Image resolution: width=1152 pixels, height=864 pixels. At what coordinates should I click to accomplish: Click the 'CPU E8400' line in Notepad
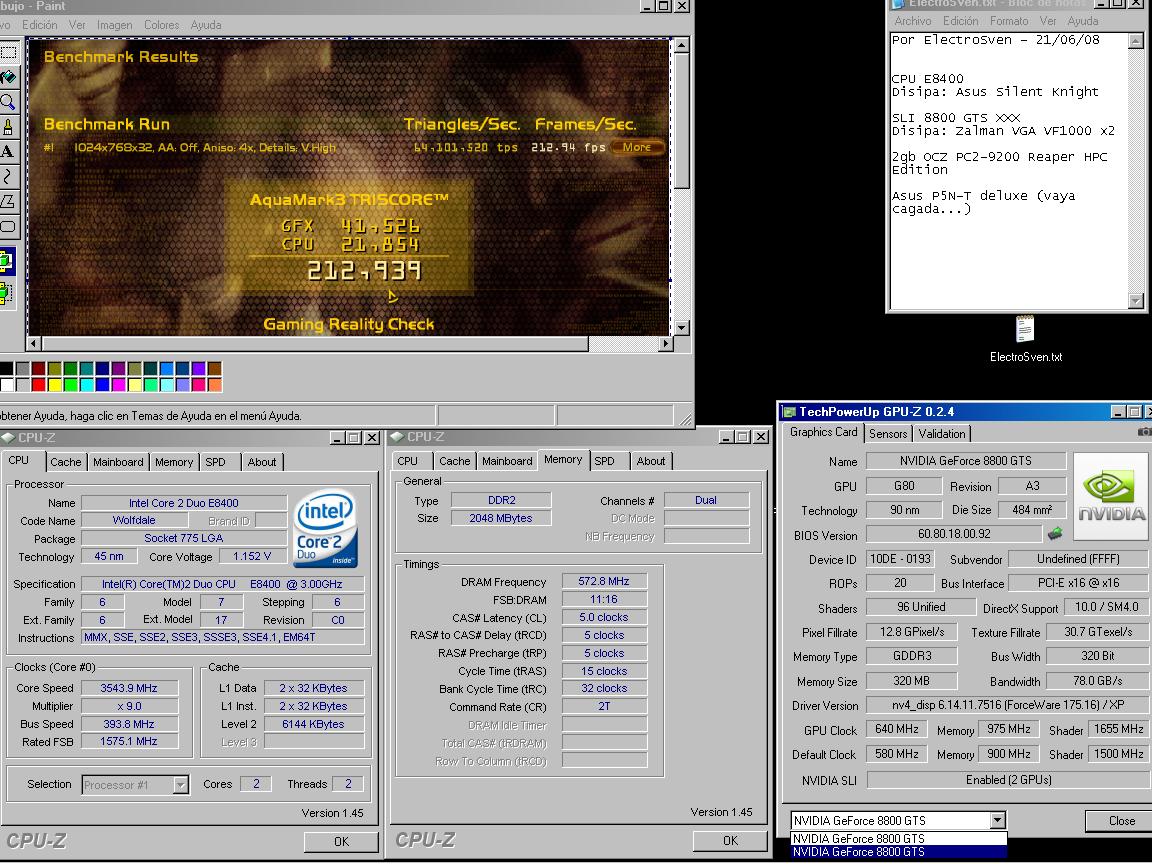click(927, 79)
